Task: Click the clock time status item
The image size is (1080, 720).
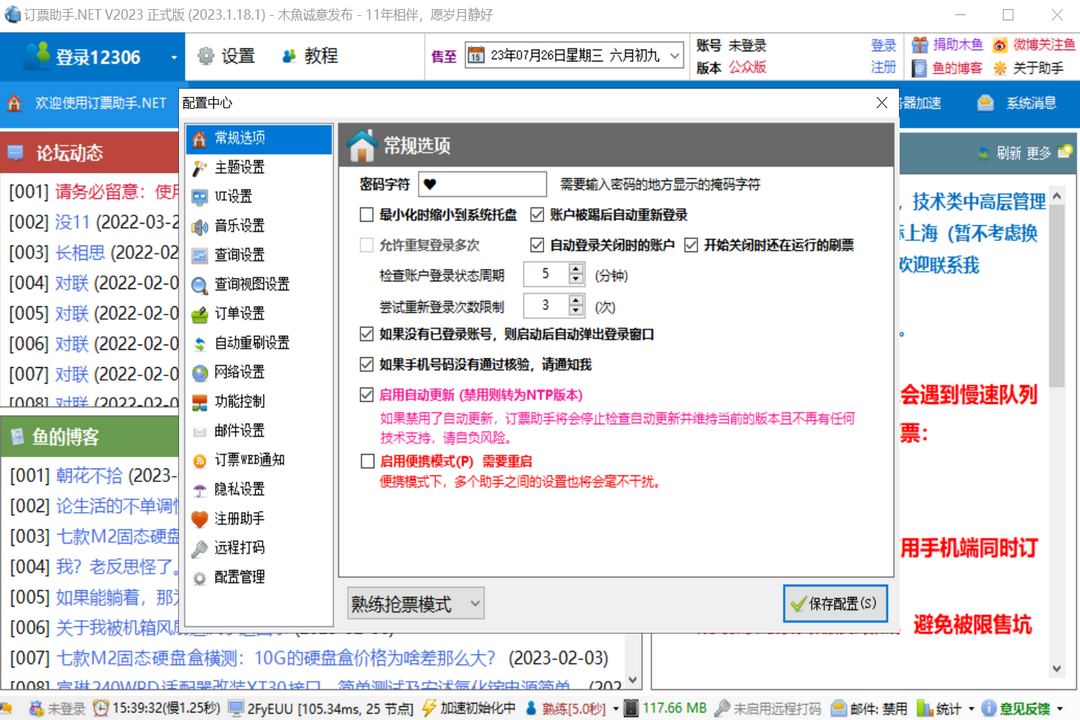Action: pos(158,708)
